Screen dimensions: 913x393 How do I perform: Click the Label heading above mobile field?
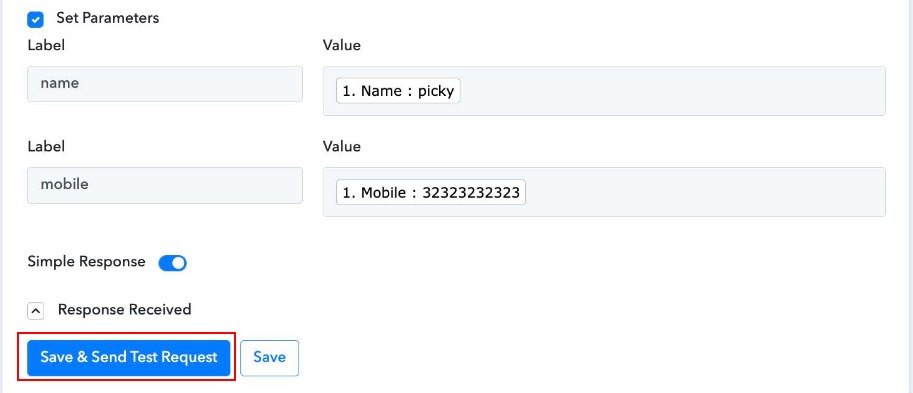pyautogui.click(x=46, y=146)
